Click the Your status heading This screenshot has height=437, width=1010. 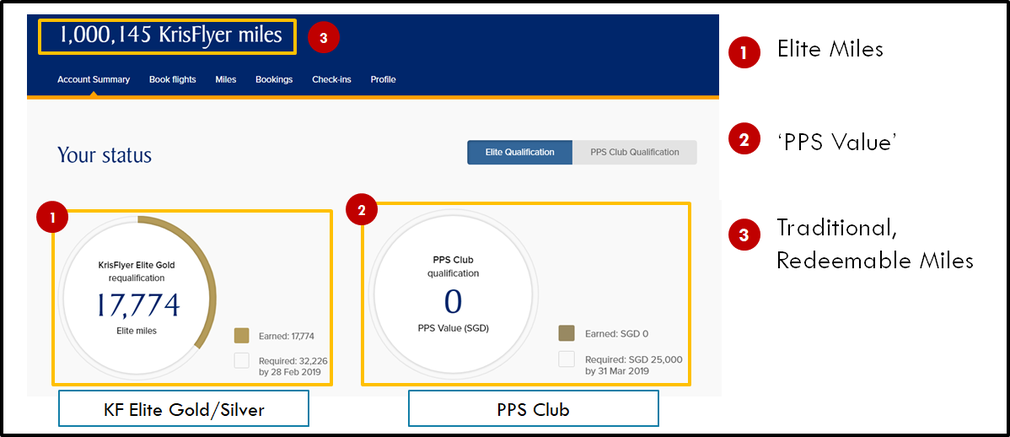pyautogui.click(x=104, y=155)
